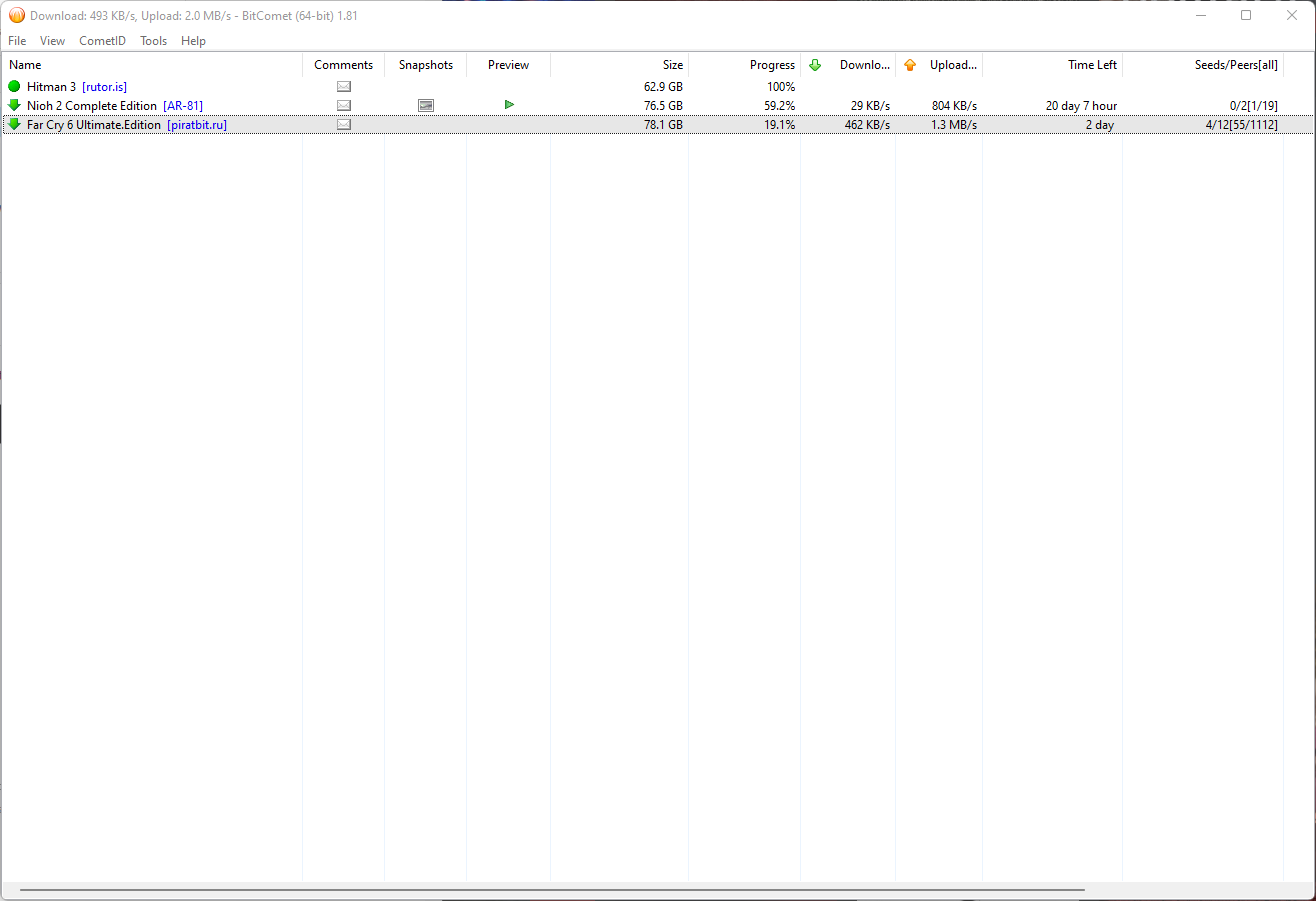
Task: Click the comments envelope for Far Cry 6
Action: (344, 125)
